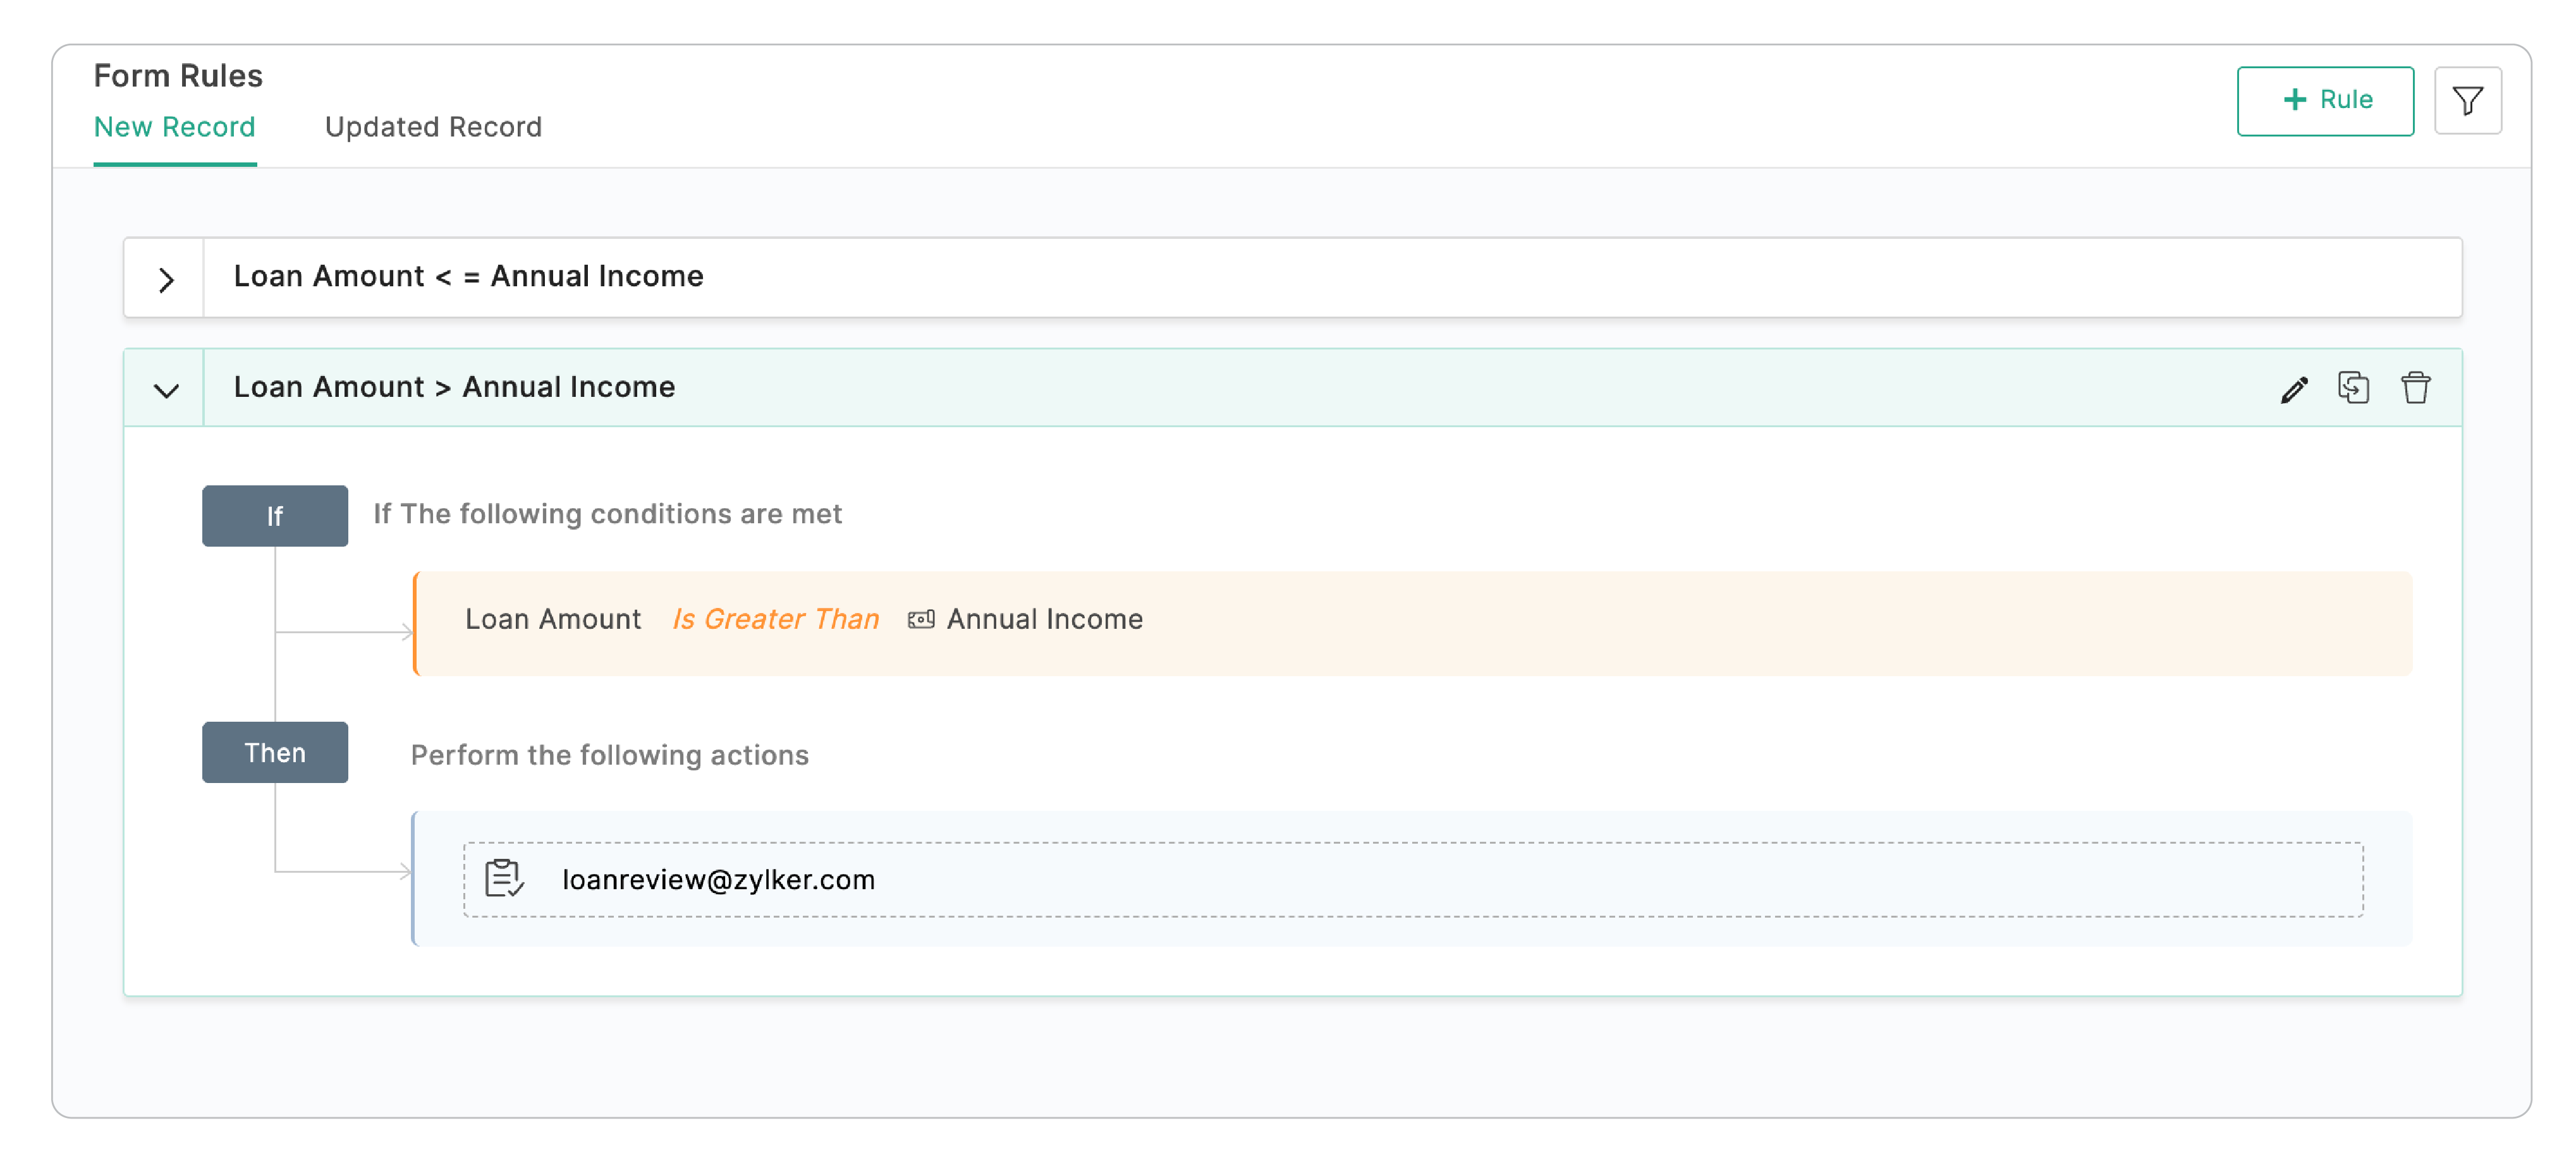Click the currency icon beside Annual Income

[x=920, y=620]
